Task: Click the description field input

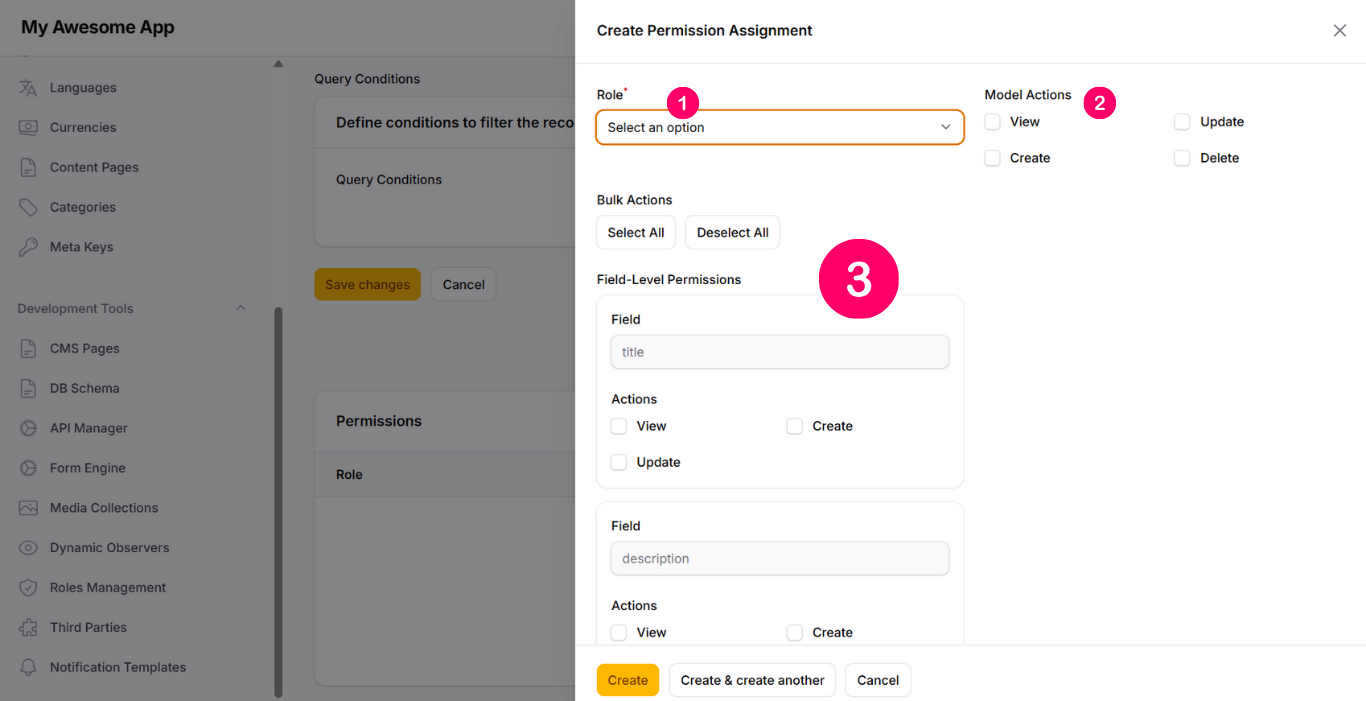Action: click(x=779, y=559)
